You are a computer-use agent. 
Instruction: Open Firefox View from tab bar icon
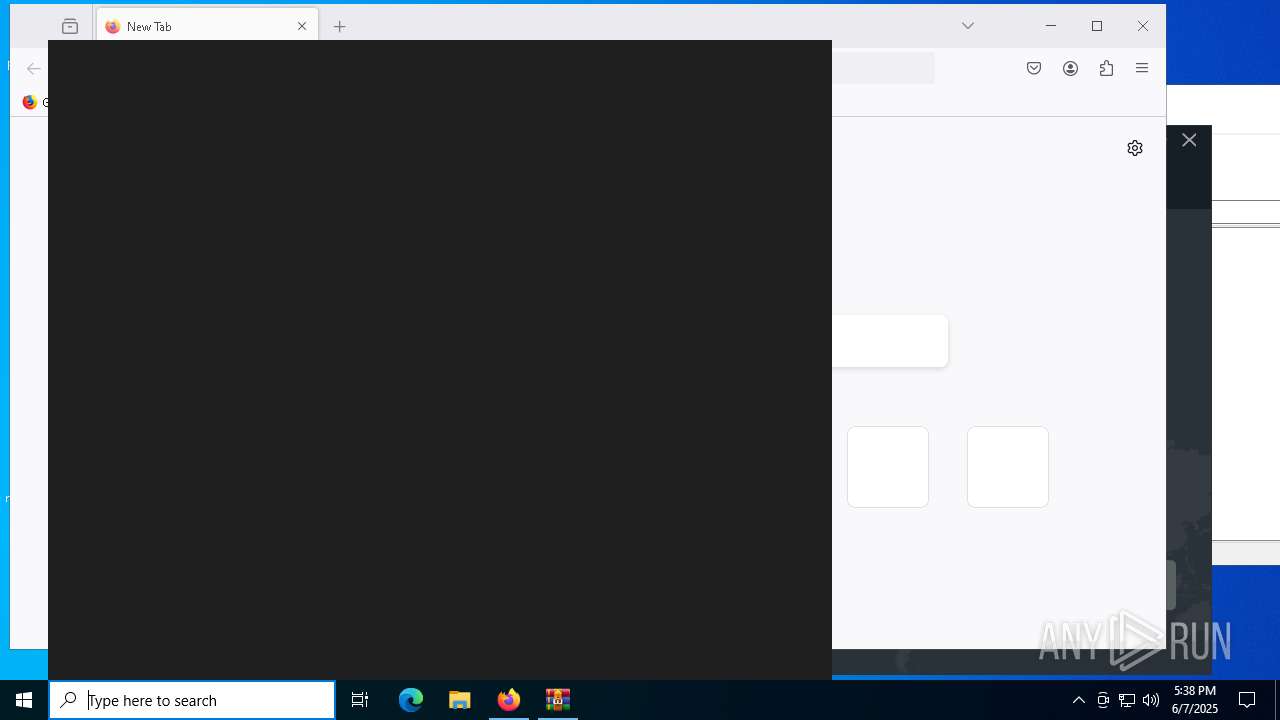click(70, 27)
